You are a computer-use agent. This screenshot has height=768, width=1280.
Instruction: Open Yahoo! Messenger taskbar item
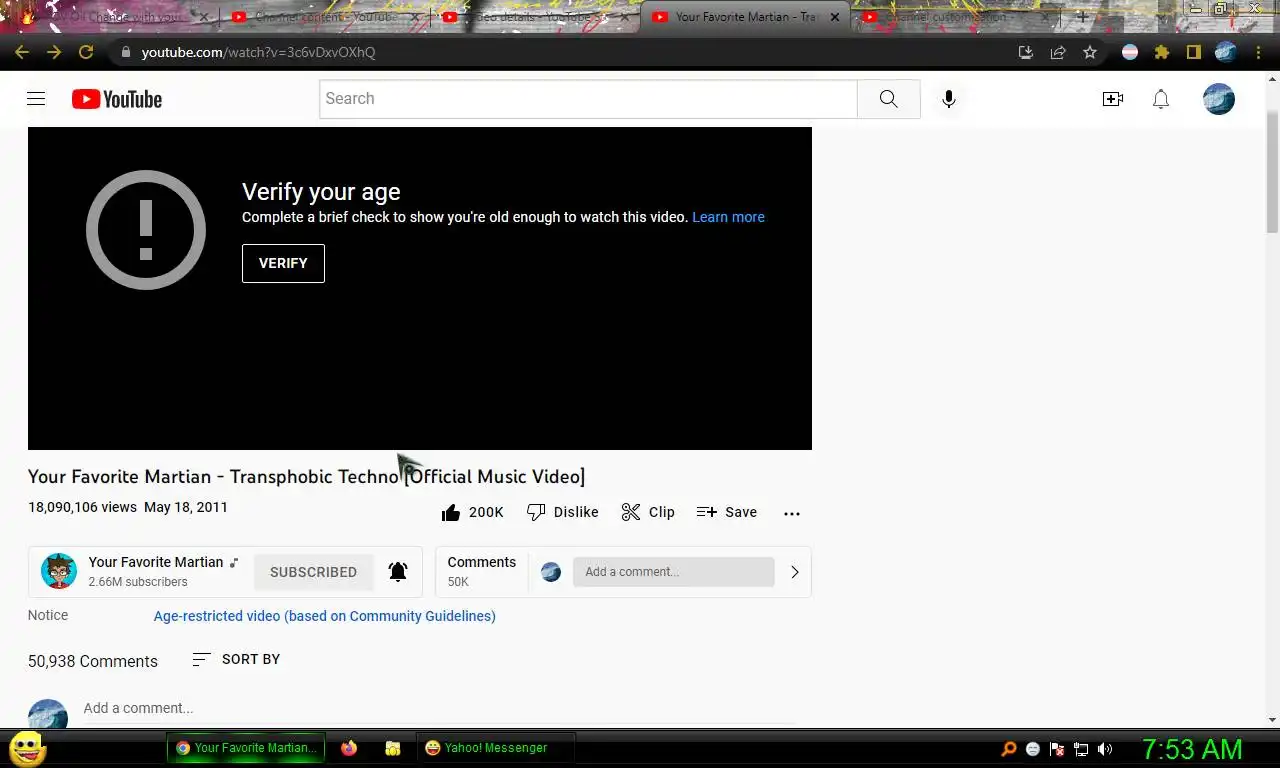pyautogui.click(x=495, y=748)
